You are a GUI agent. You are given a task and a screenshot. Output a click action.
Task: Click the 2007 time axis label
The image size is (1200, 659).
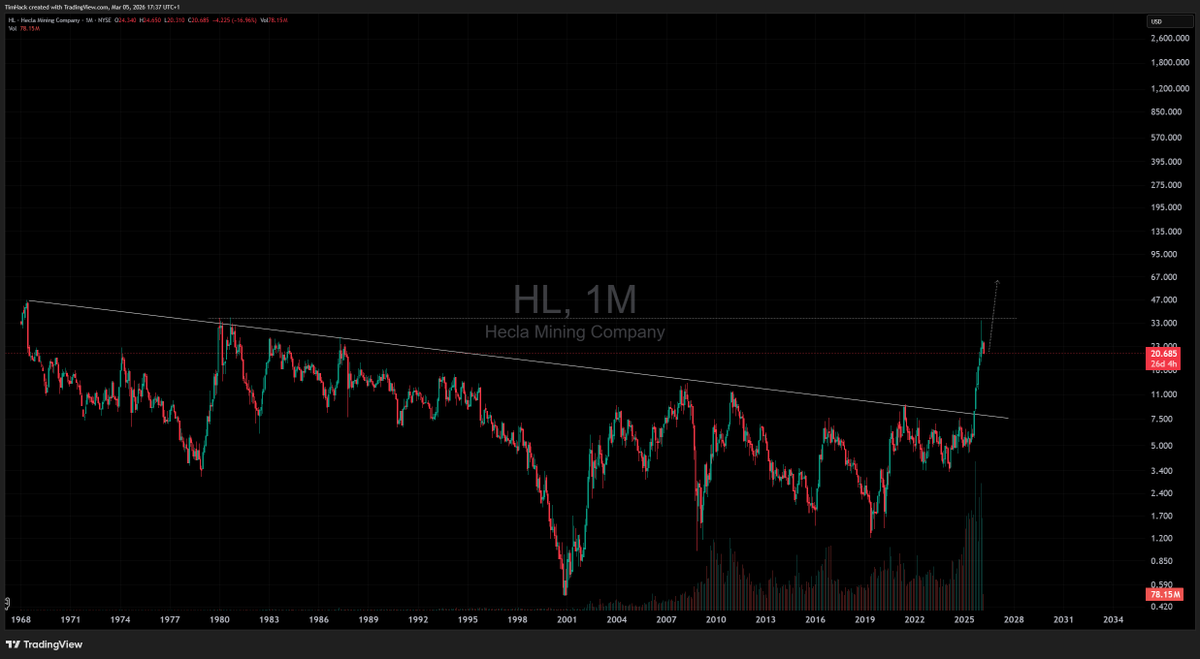(666, 620)
